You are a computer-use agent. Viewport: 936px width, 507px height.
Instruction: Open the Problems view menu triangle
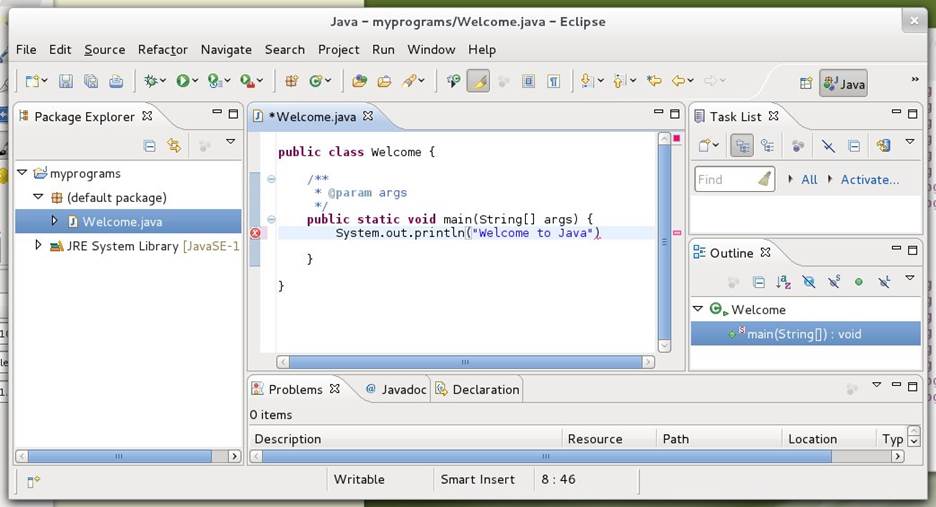point(876,385)
